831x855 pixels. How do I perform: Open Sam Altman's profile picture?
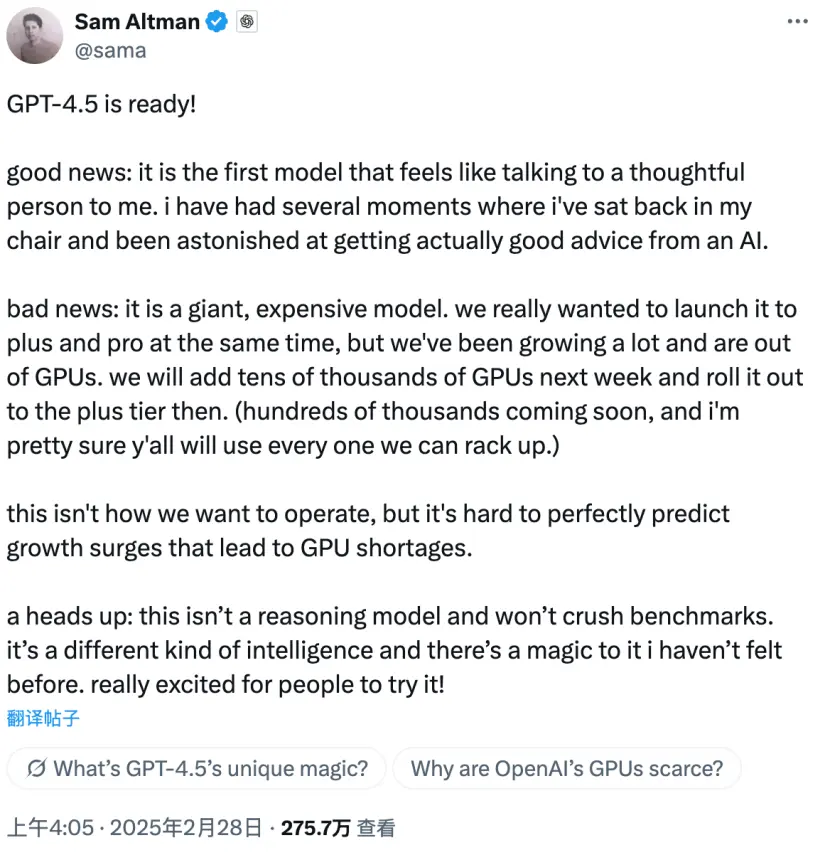click(x=35, y=35)
